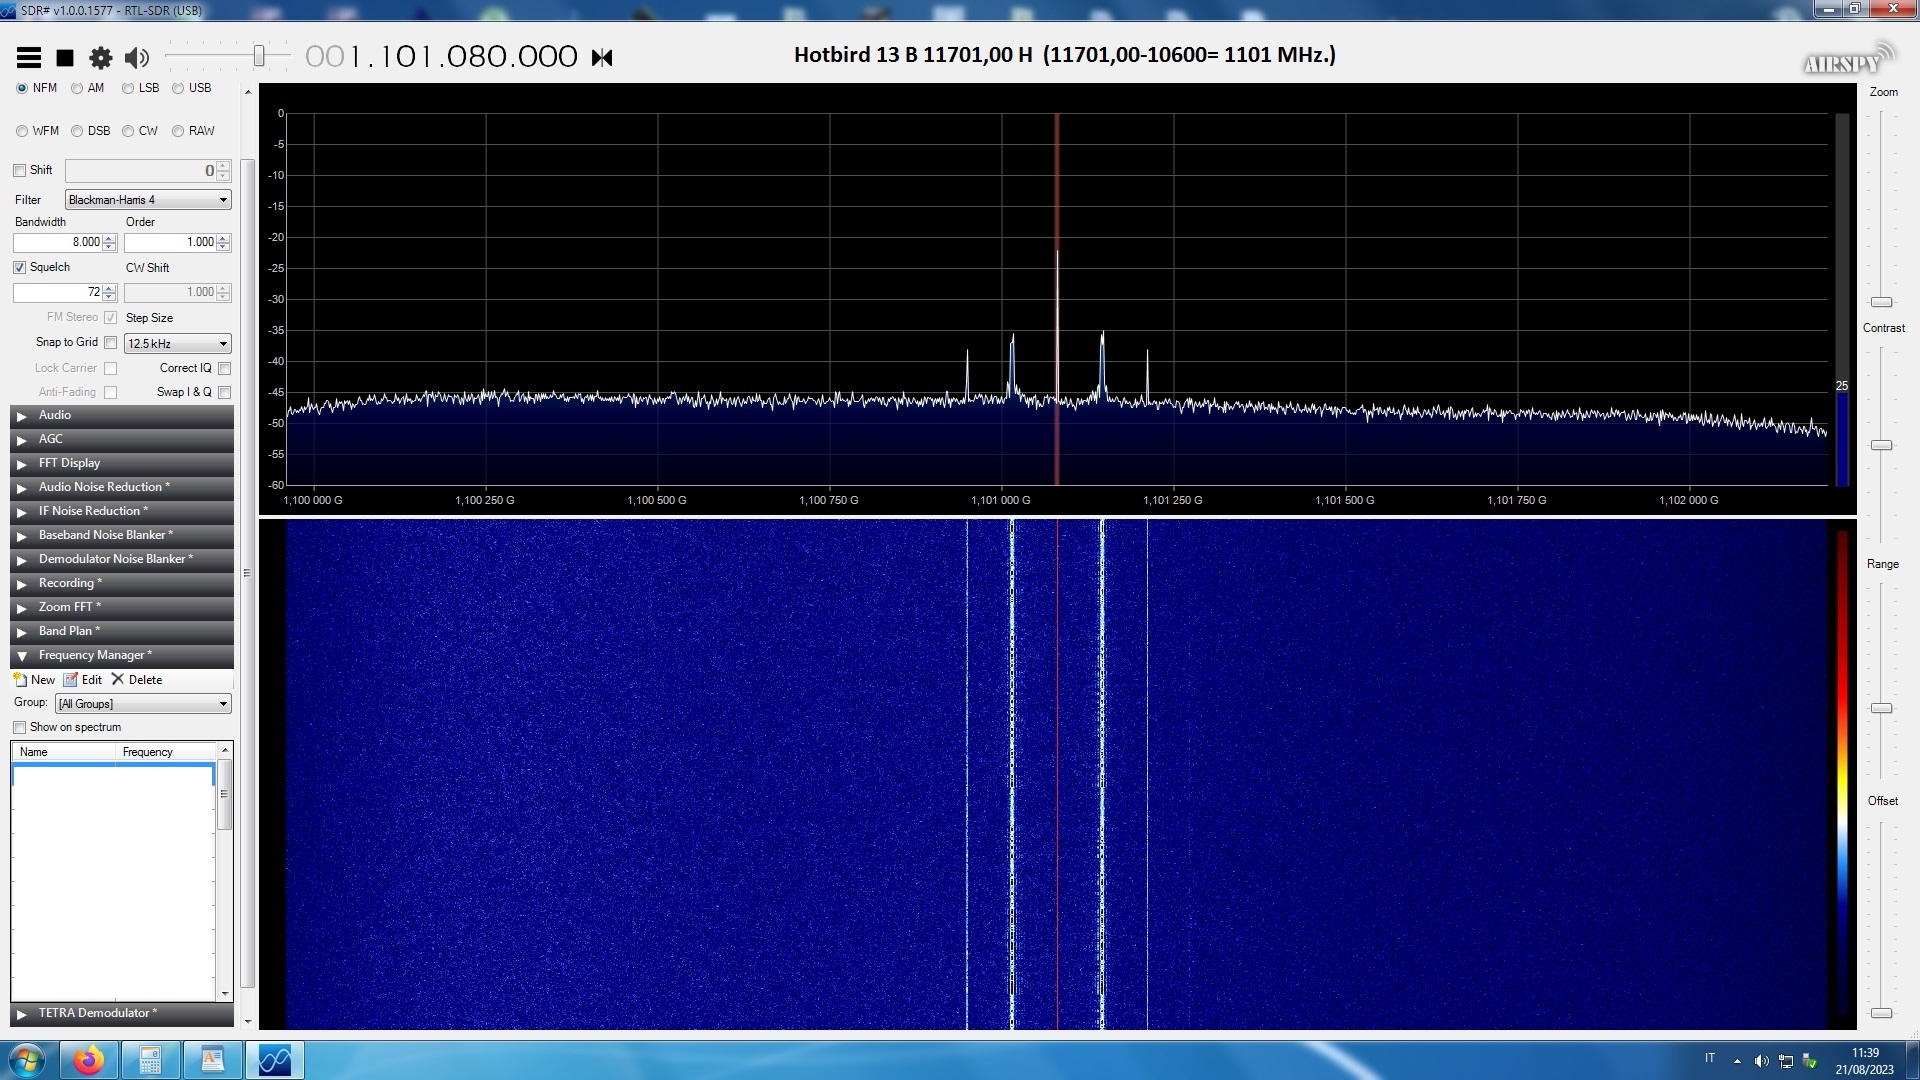Expand the Band Plan panel
The height and width of the screenshot is (1080, 1920).
click(x=122, y=632)
